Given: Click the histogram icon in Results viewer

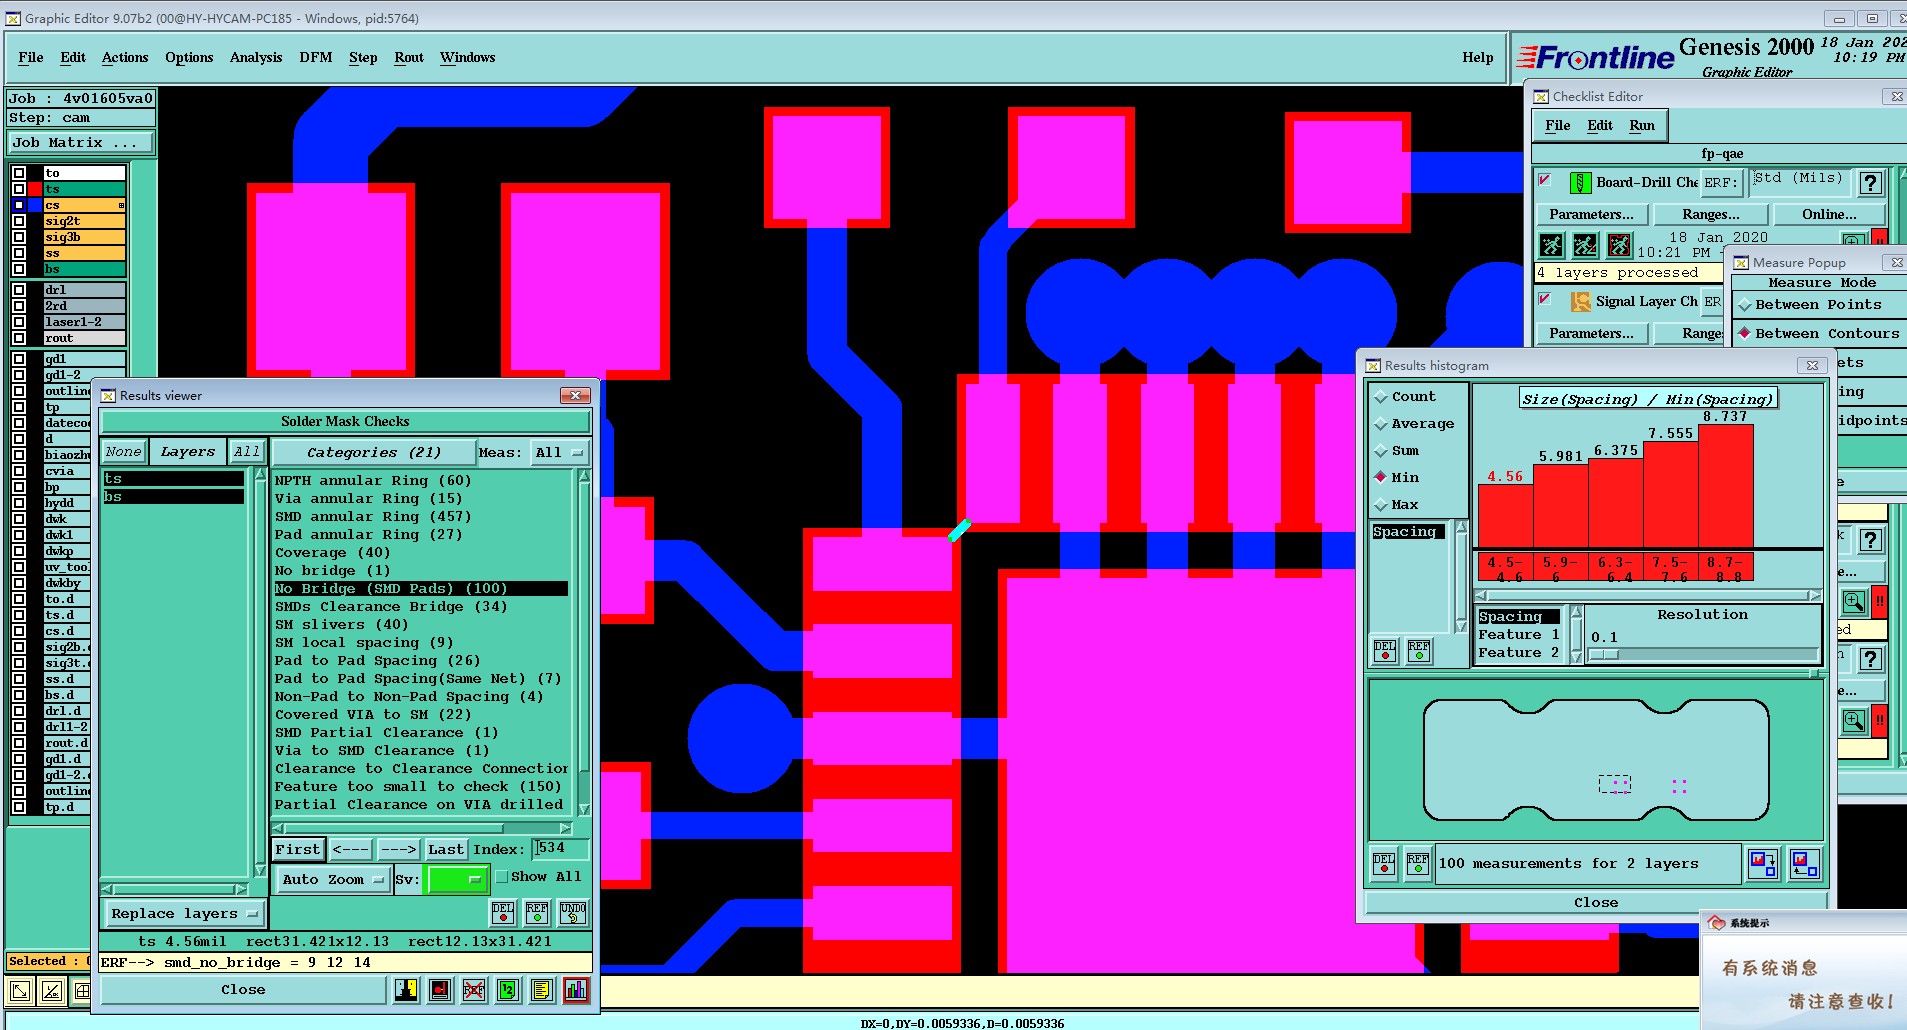Looking at the screenshot, I should tap(576, 990).
